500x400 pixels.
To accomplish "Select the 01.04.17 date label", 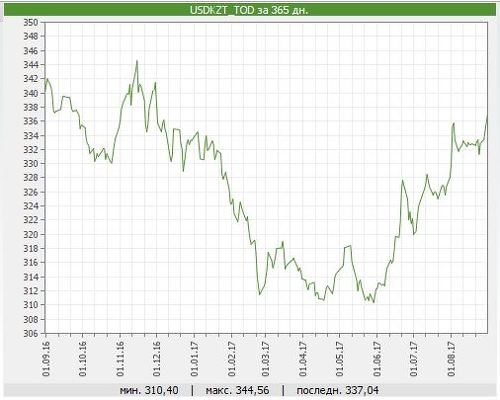I will click(303, 359).
